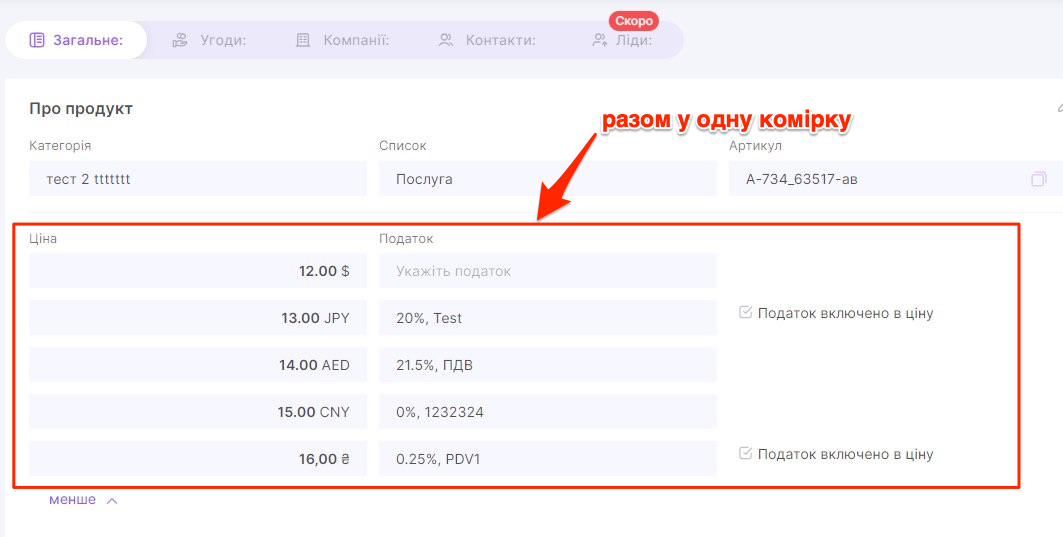Click the edit pencil icon in Про продукт
The width and height of the screenshot is (1063, 537).
click(1059, 108)
